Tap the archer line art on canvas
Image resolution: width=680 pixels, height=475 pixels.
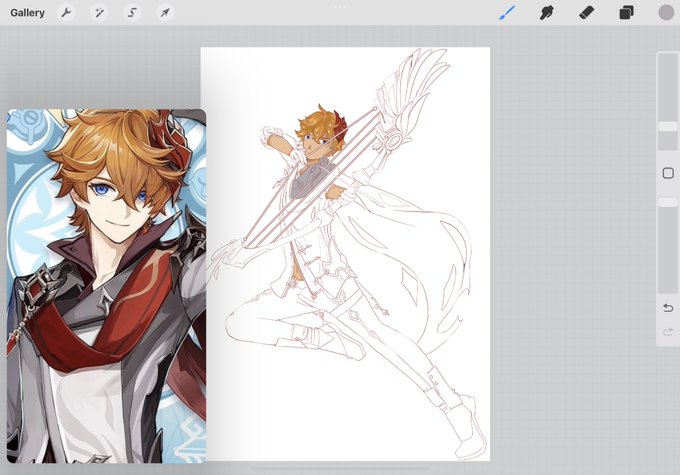point(347,252)
